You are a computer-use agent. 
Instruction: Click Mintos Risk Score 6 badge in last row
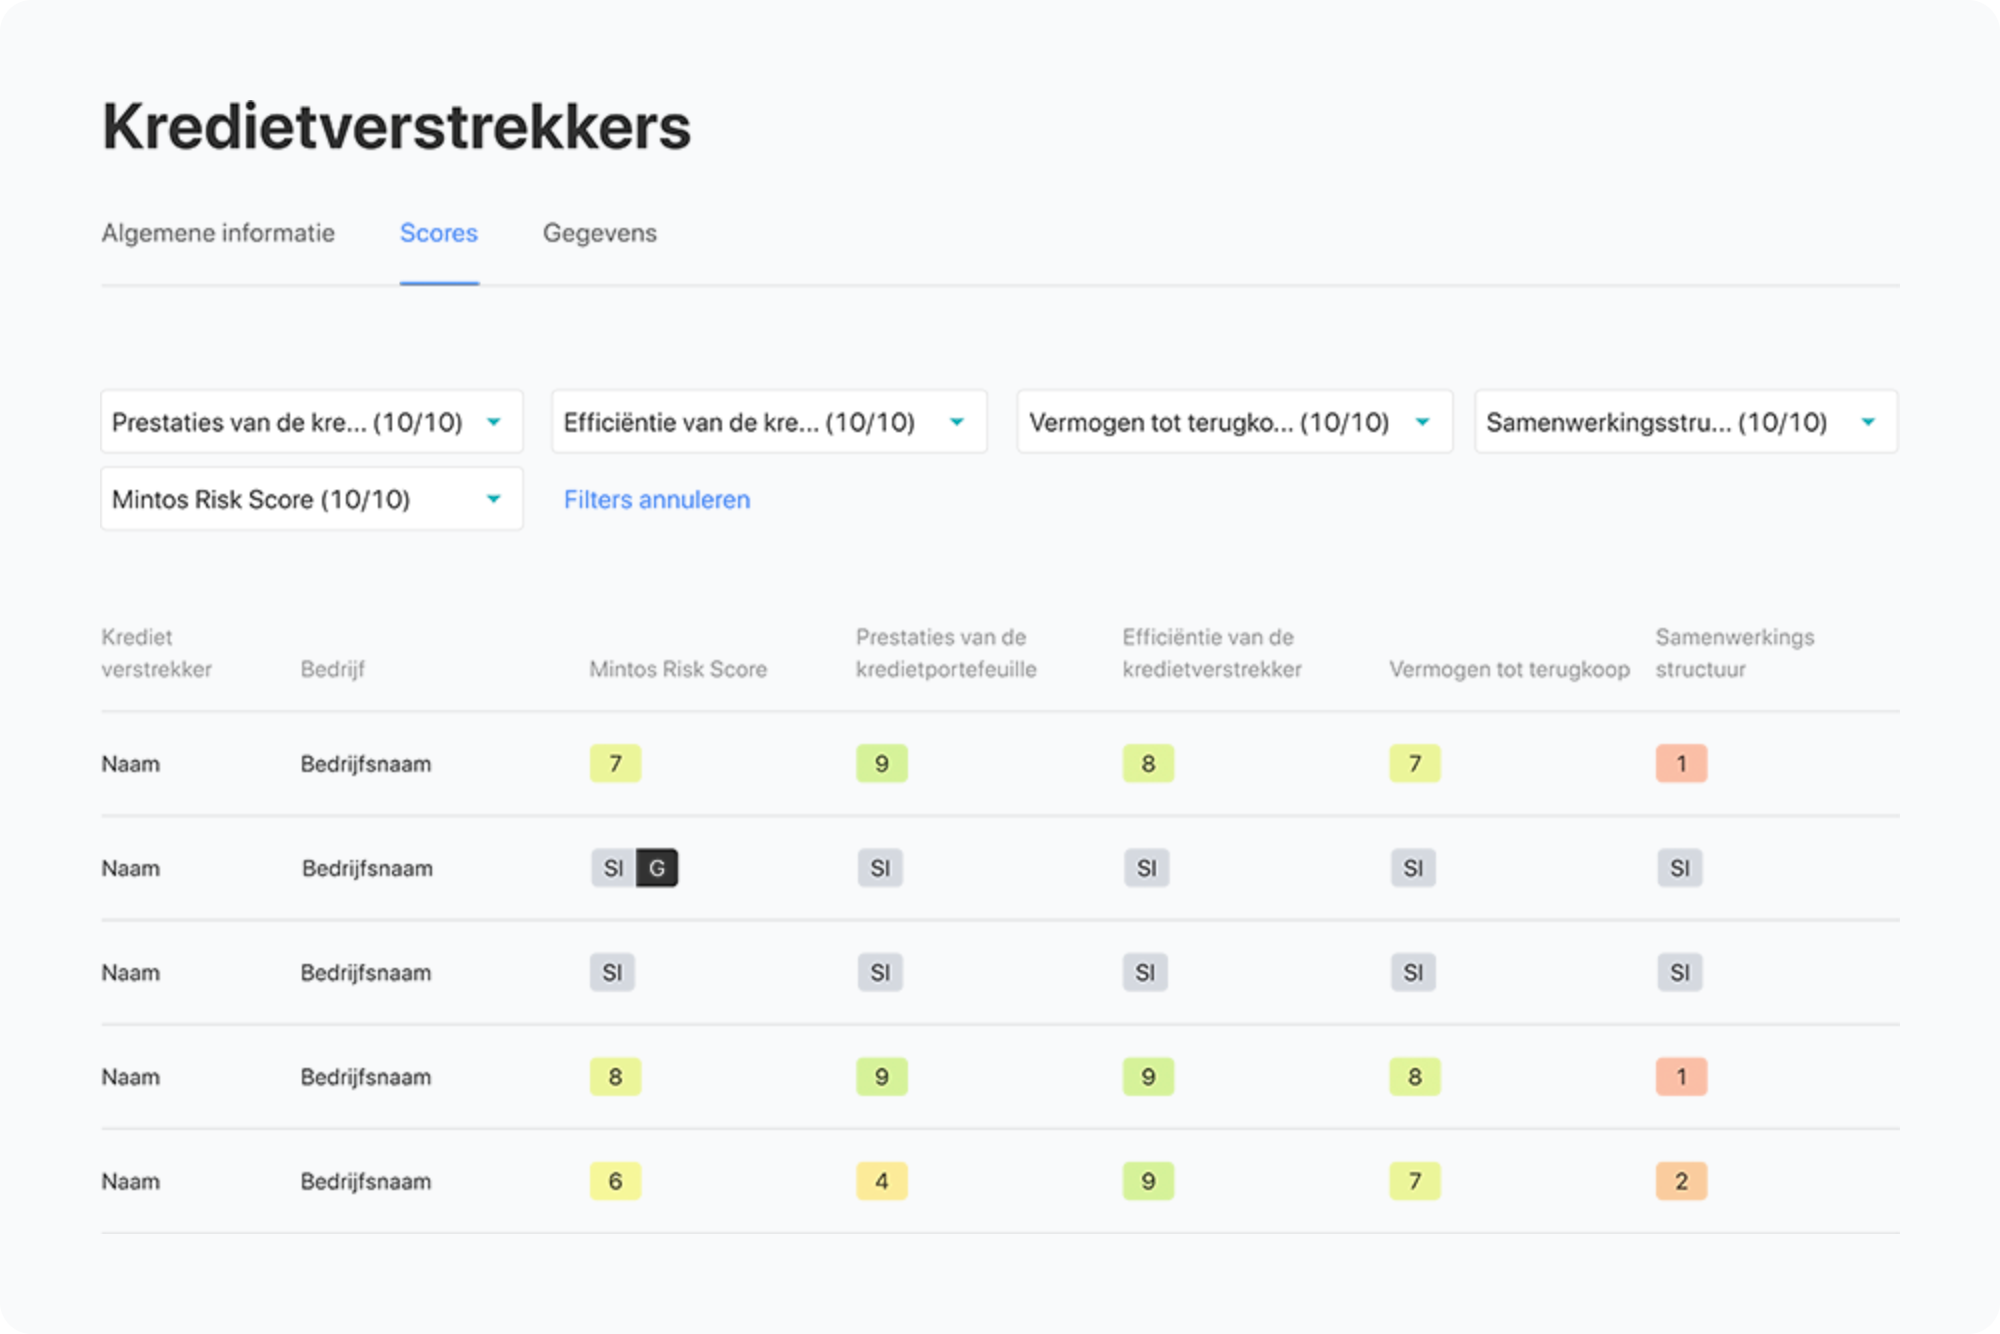click(615, 1181)
